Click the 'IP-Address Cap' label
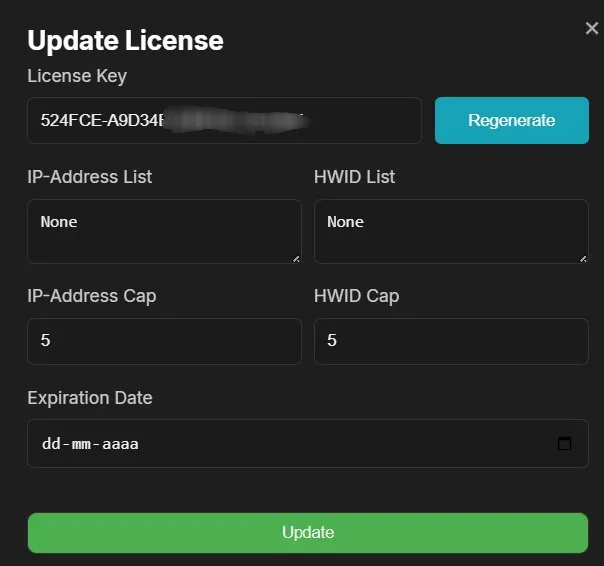 [x=92, y=296]
